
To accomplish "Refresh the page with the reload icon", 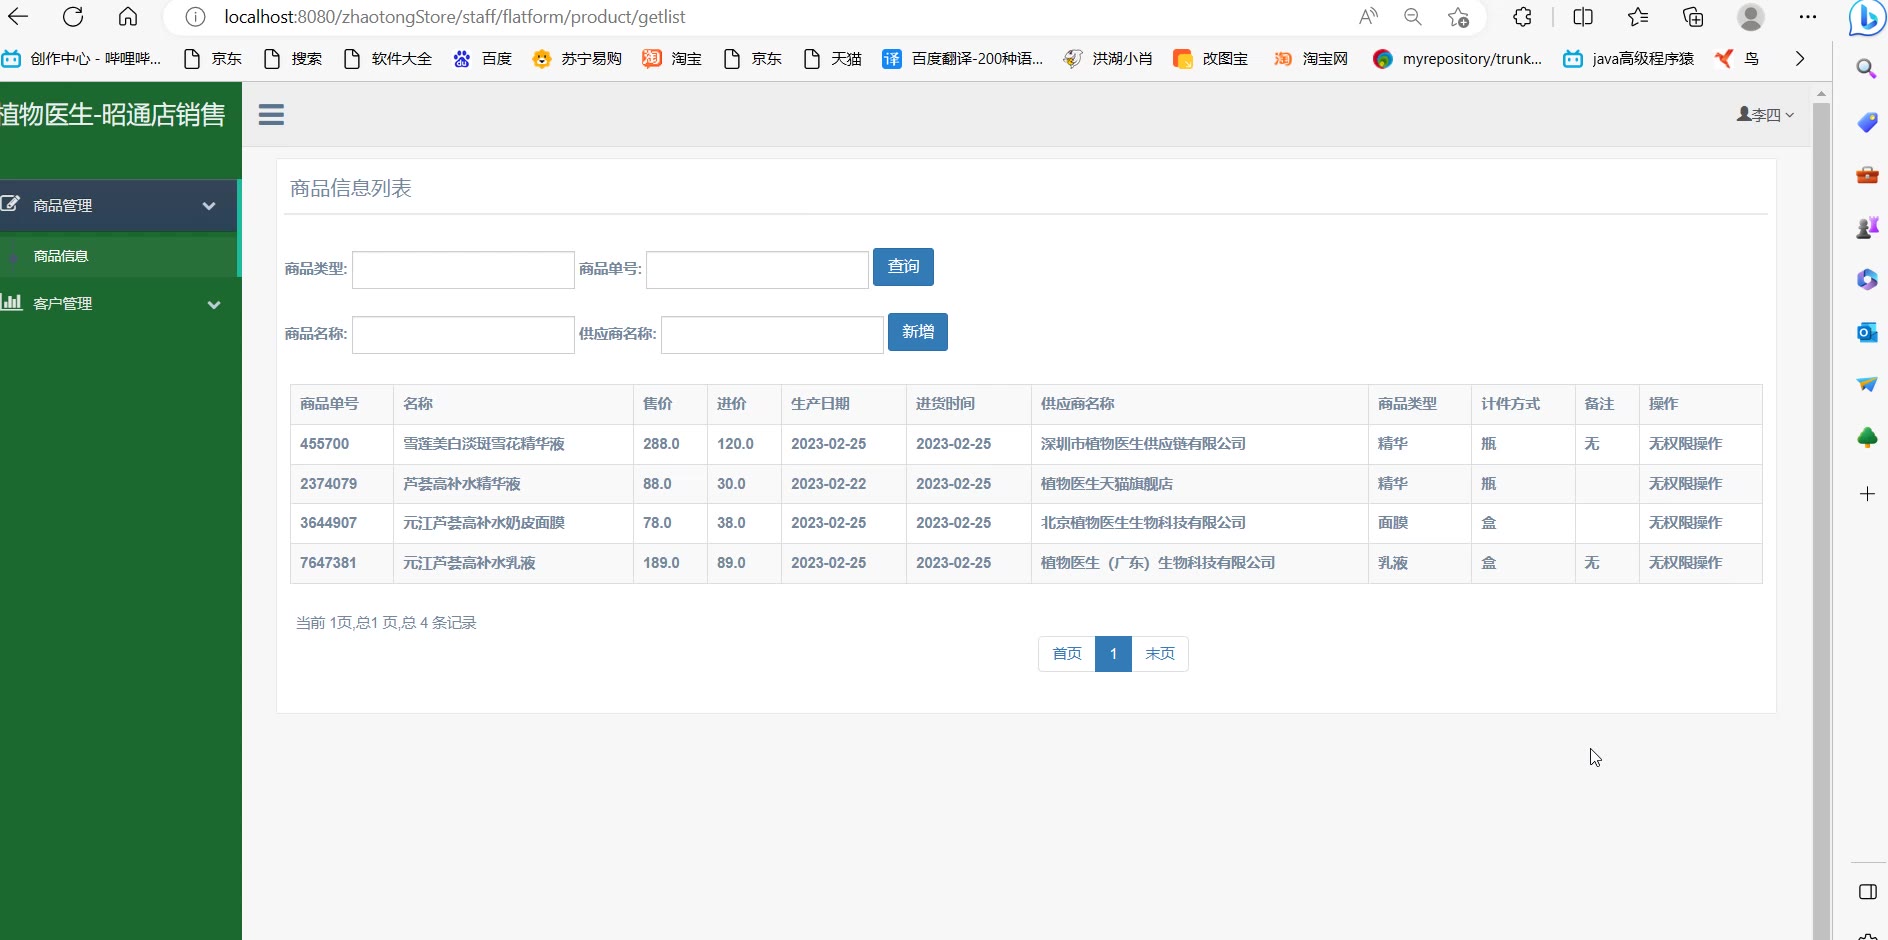I will [x=73, y=17].
